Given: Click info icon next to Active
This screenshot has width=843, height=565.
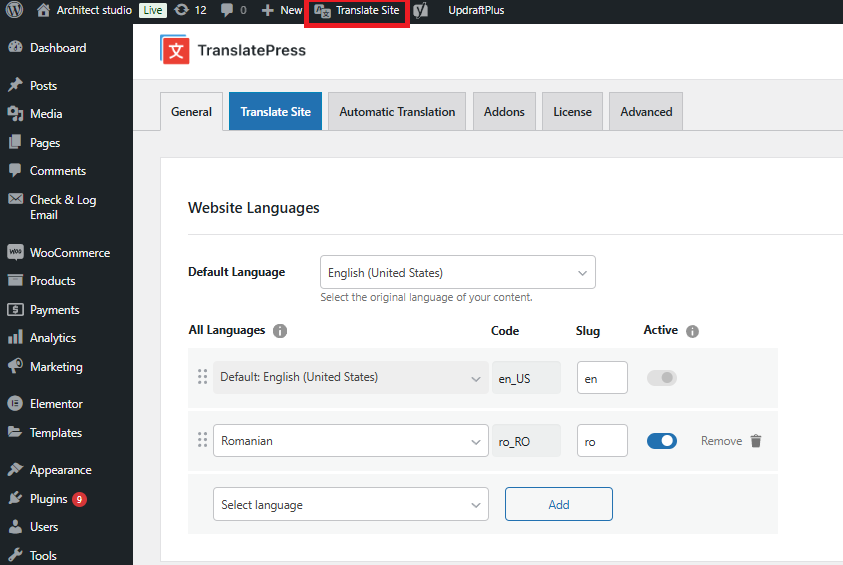Looking at the screenshot, I should (692, 331).
